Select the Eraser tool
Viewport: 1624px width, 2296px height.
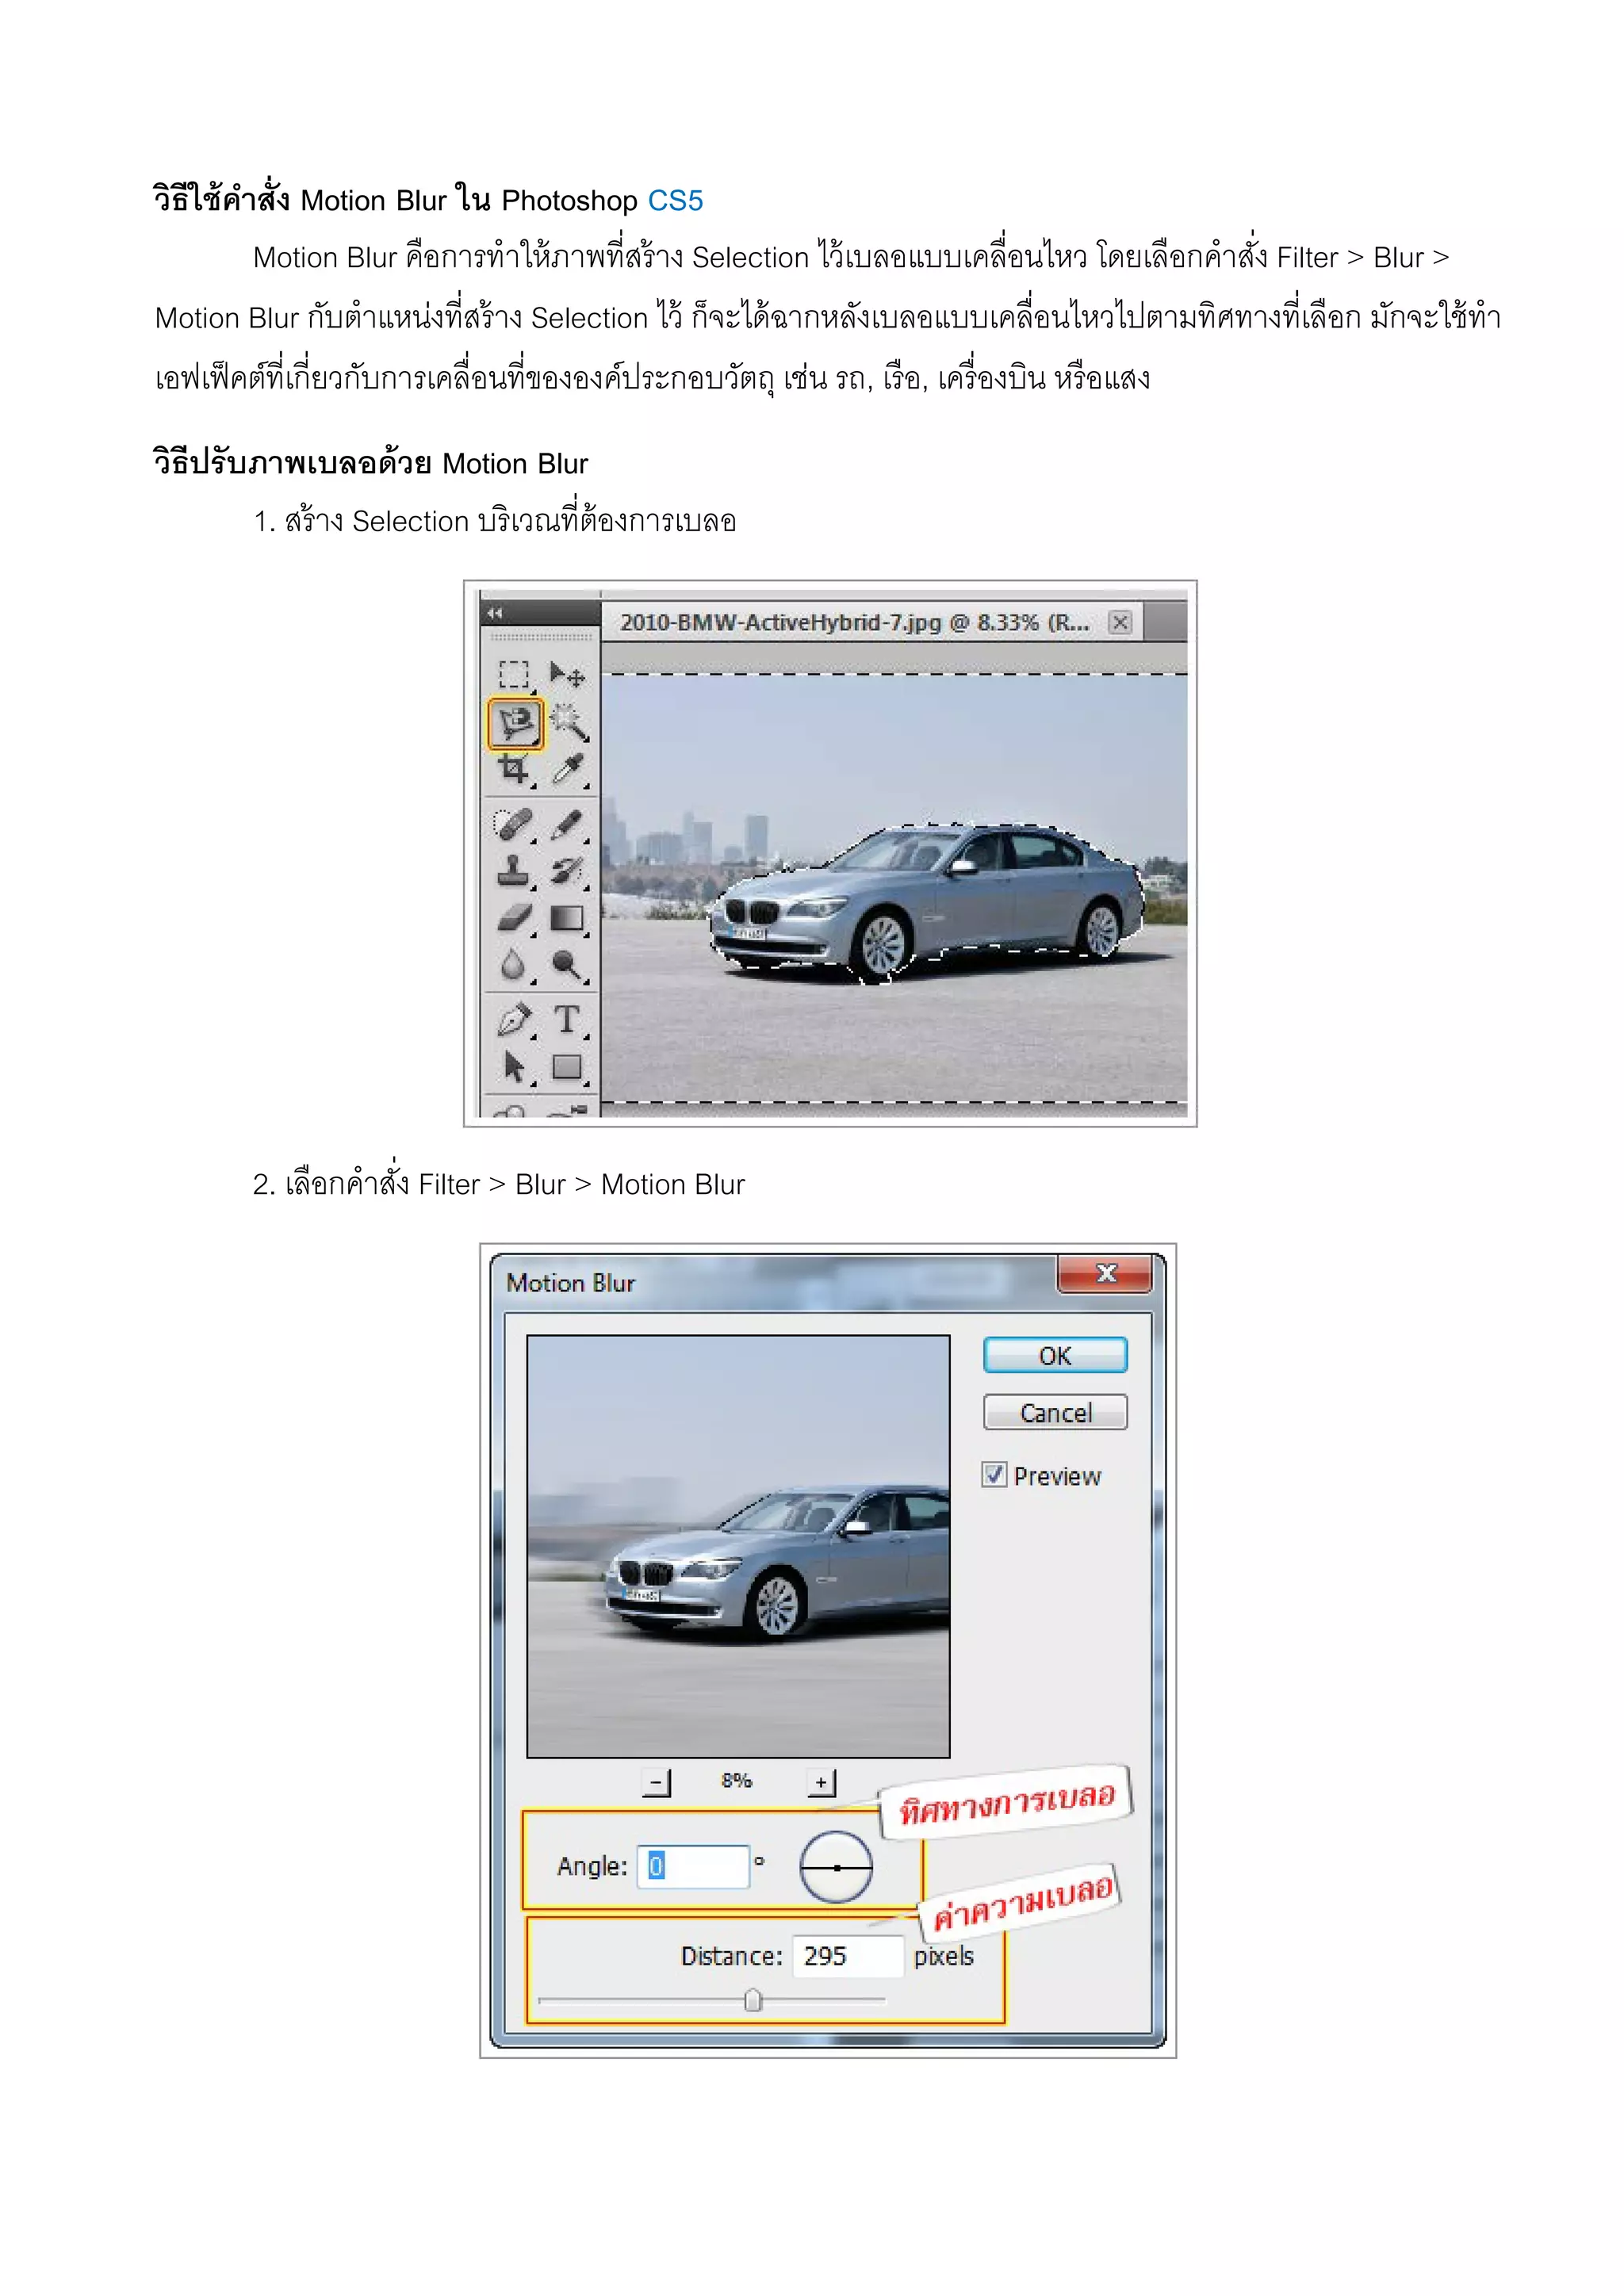point(514,918)
